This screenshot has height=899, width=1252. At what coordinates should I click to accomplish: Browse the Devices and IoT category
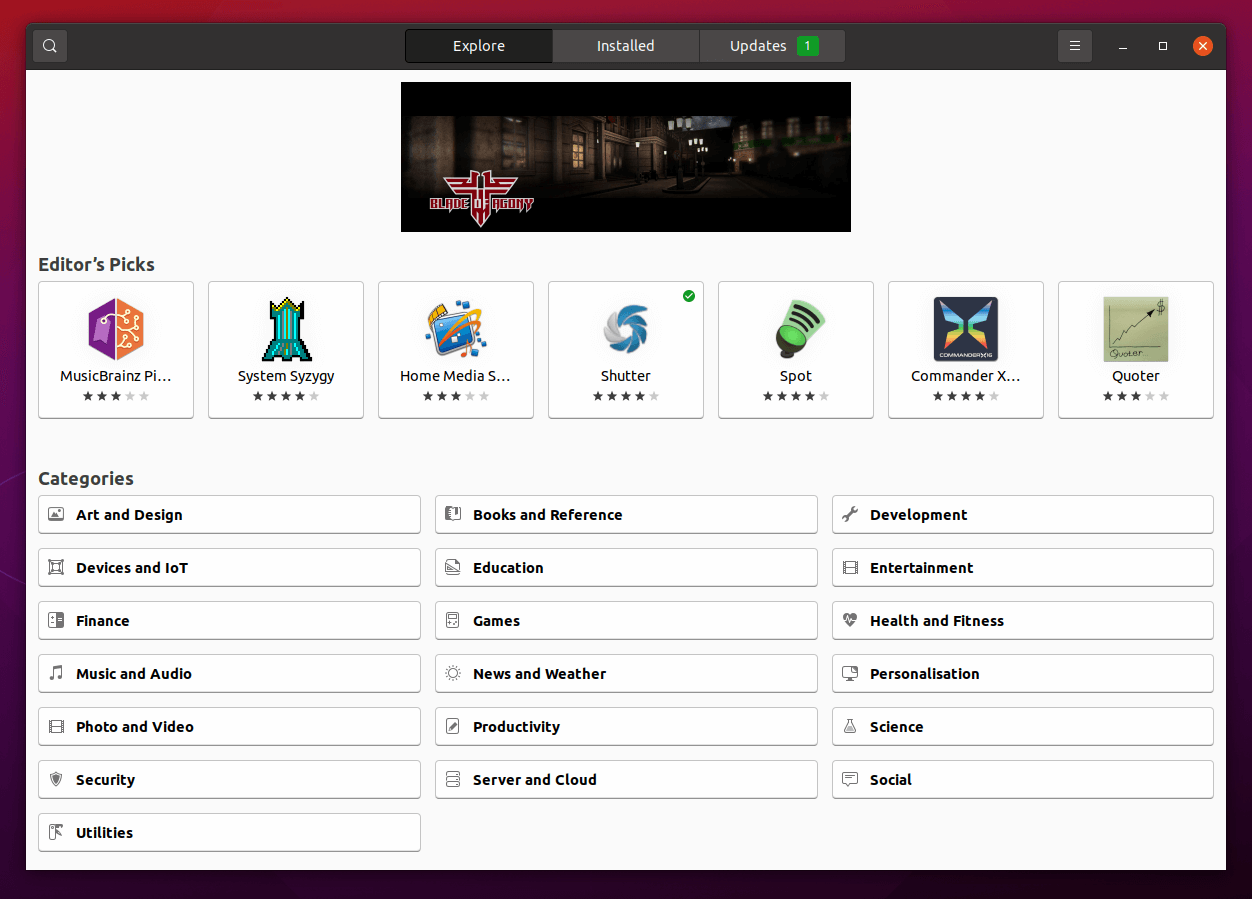(229, 568)
